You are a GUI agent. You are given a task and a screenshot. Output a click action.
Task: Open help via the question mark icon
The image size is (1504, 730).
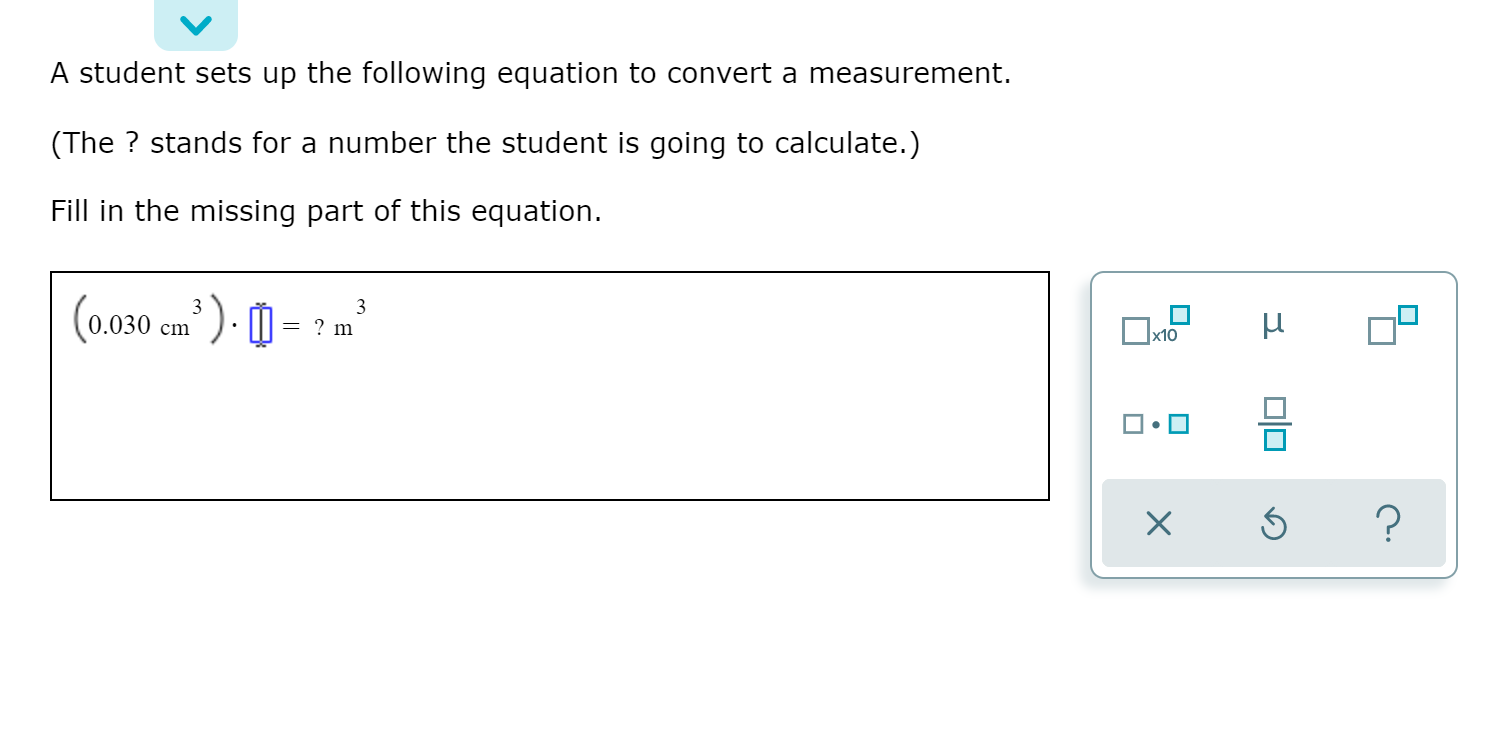pos(1389,523)
